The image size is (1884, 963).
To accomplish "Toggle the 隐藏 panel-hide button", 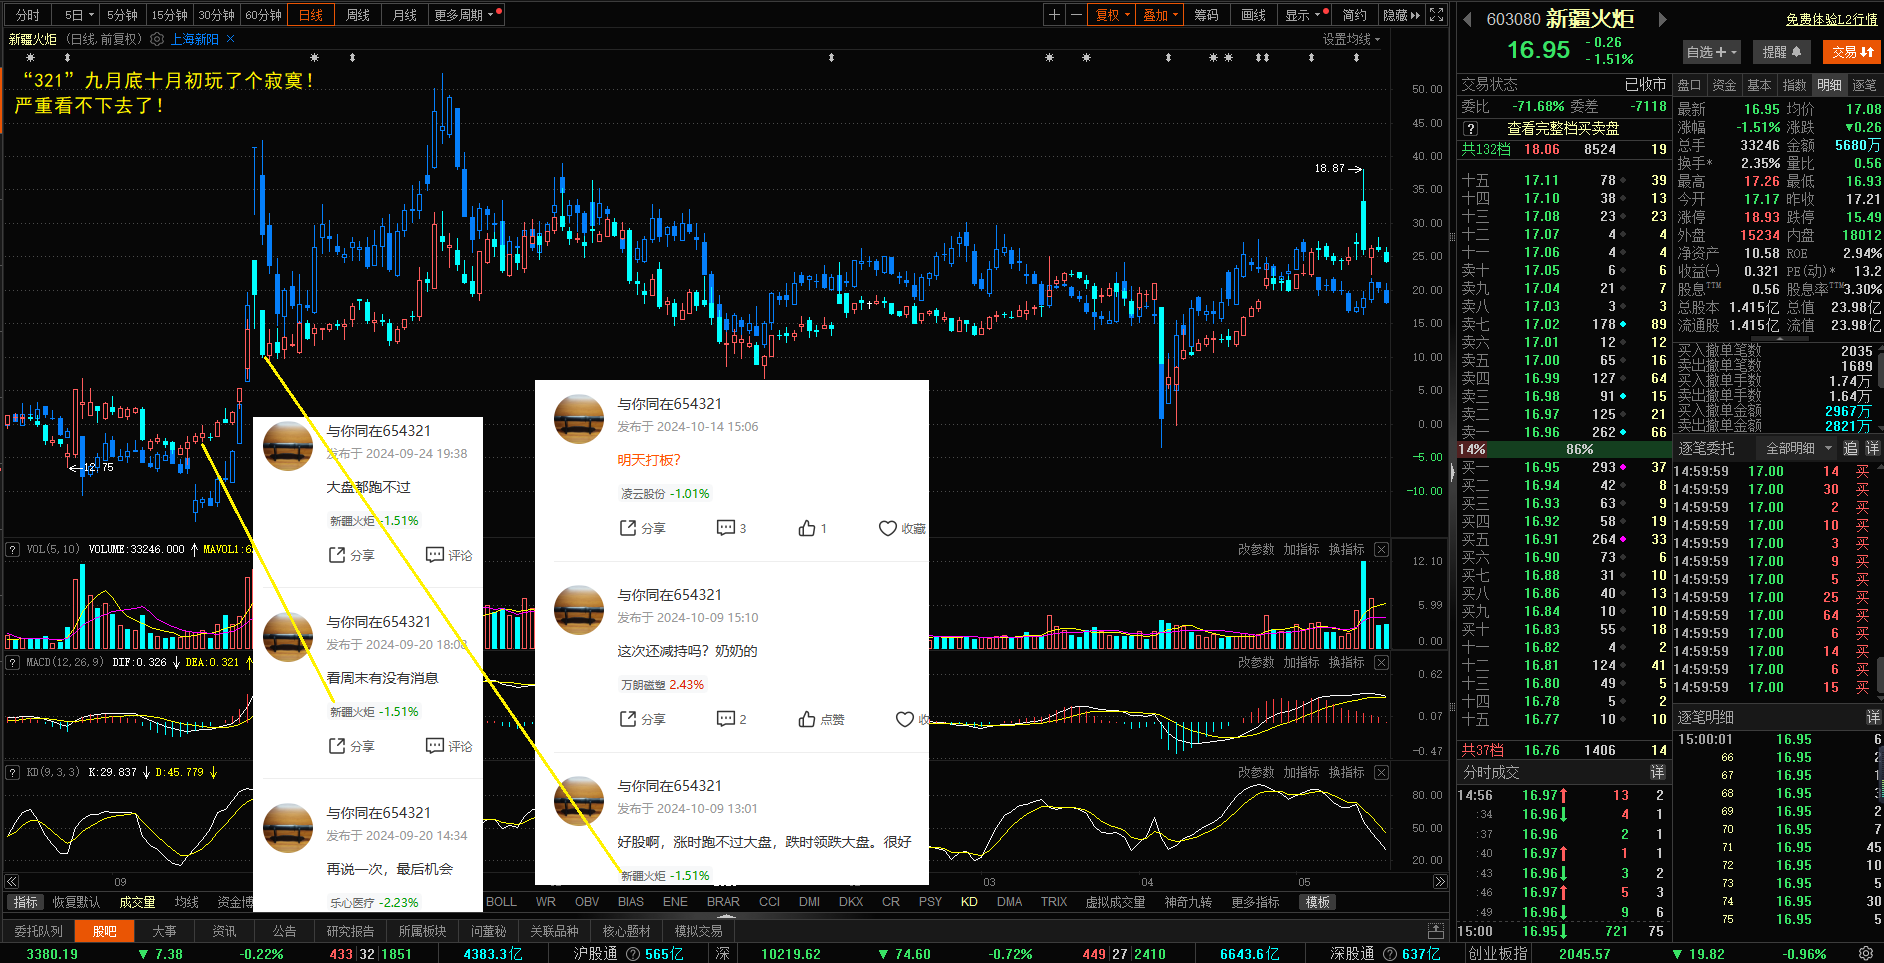I will pyautogui.click(x=1401, y=15).
